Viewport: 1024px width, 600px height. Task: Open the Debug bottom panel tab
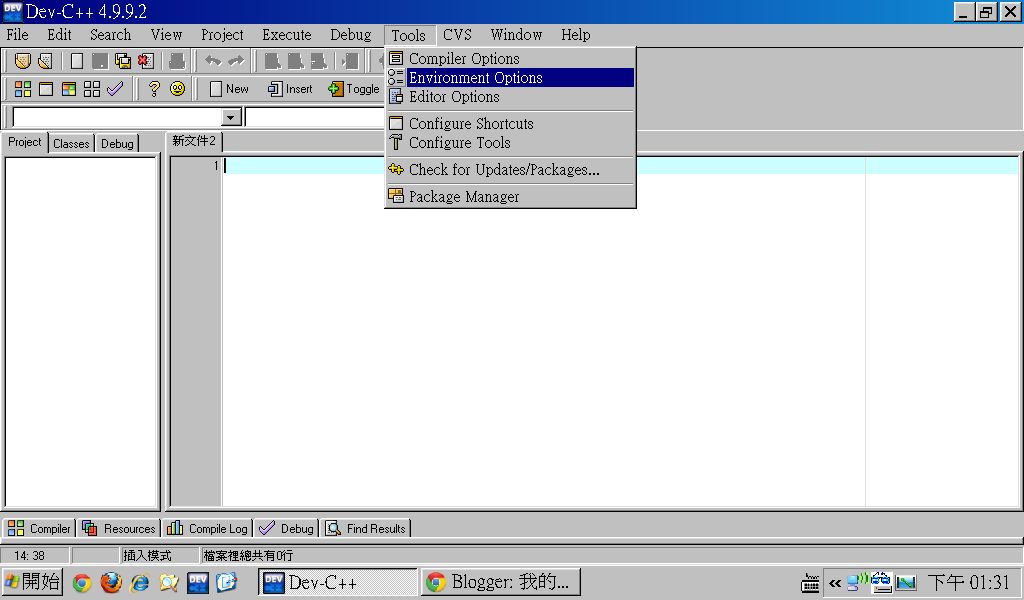pyautogui.click(x=287, y=528)
